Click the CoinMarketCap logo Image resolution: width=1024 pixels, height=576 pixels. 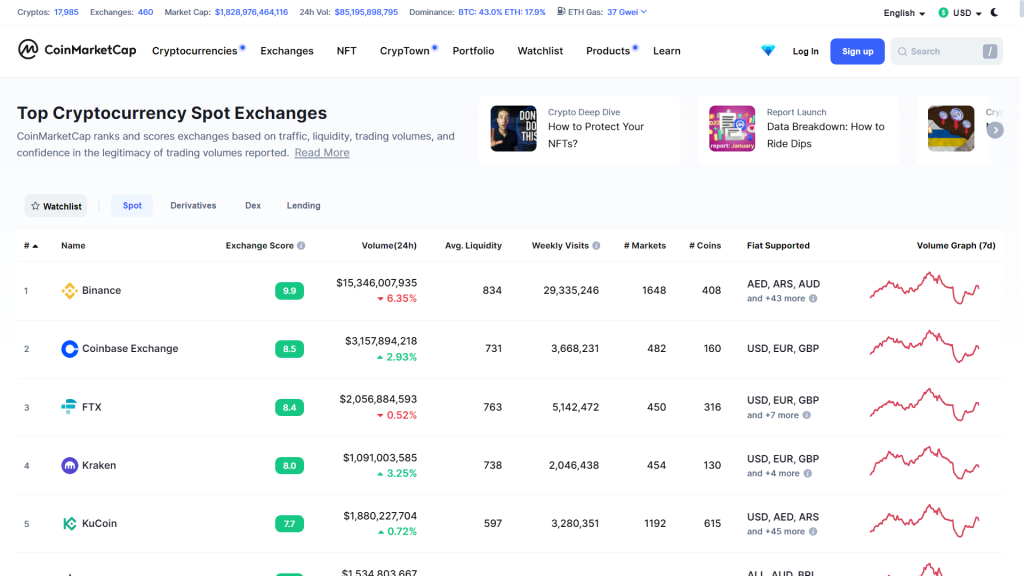tap(77, 50)
